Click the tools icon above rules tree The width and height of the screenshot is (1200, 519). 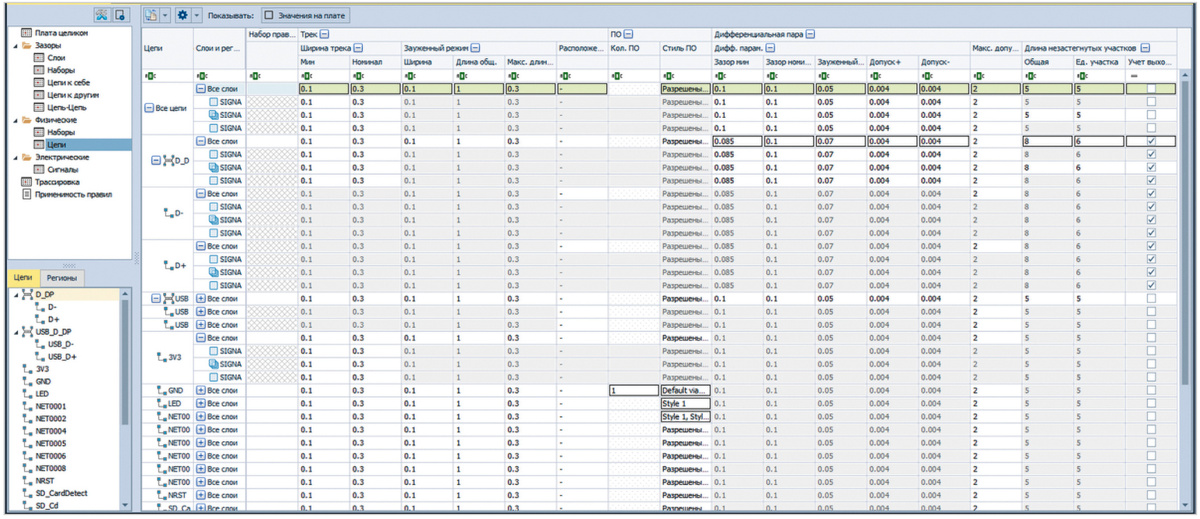(x=102, y=15)
